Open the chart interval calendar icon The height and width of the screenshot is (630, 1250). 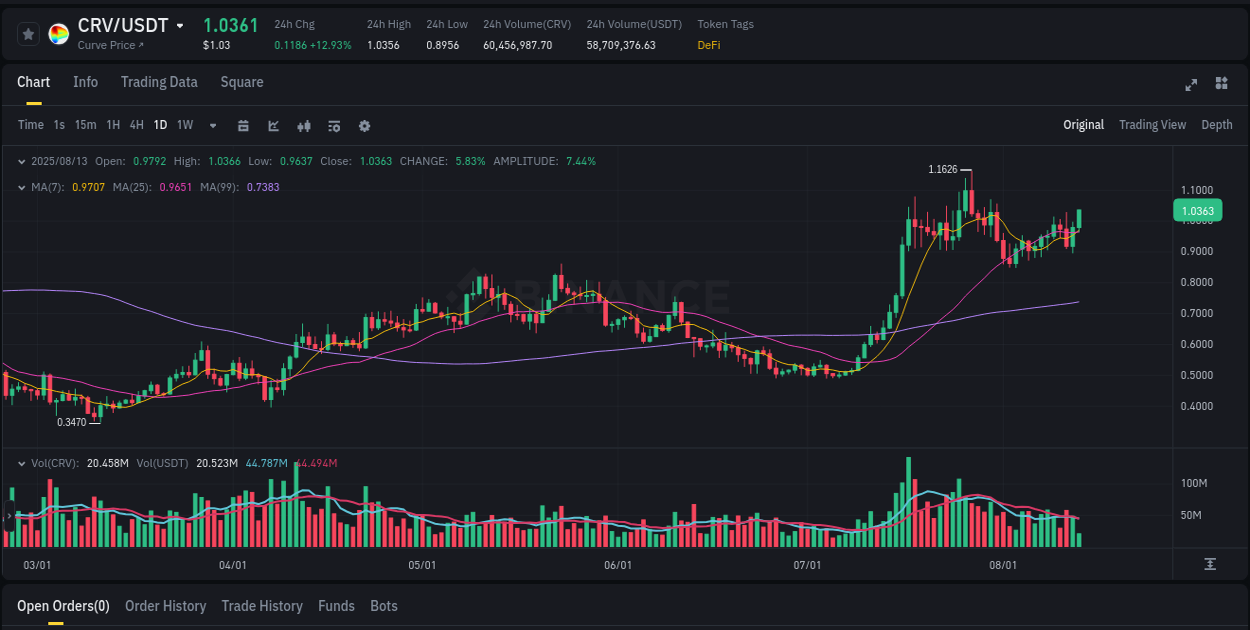(x=243, y=126)
